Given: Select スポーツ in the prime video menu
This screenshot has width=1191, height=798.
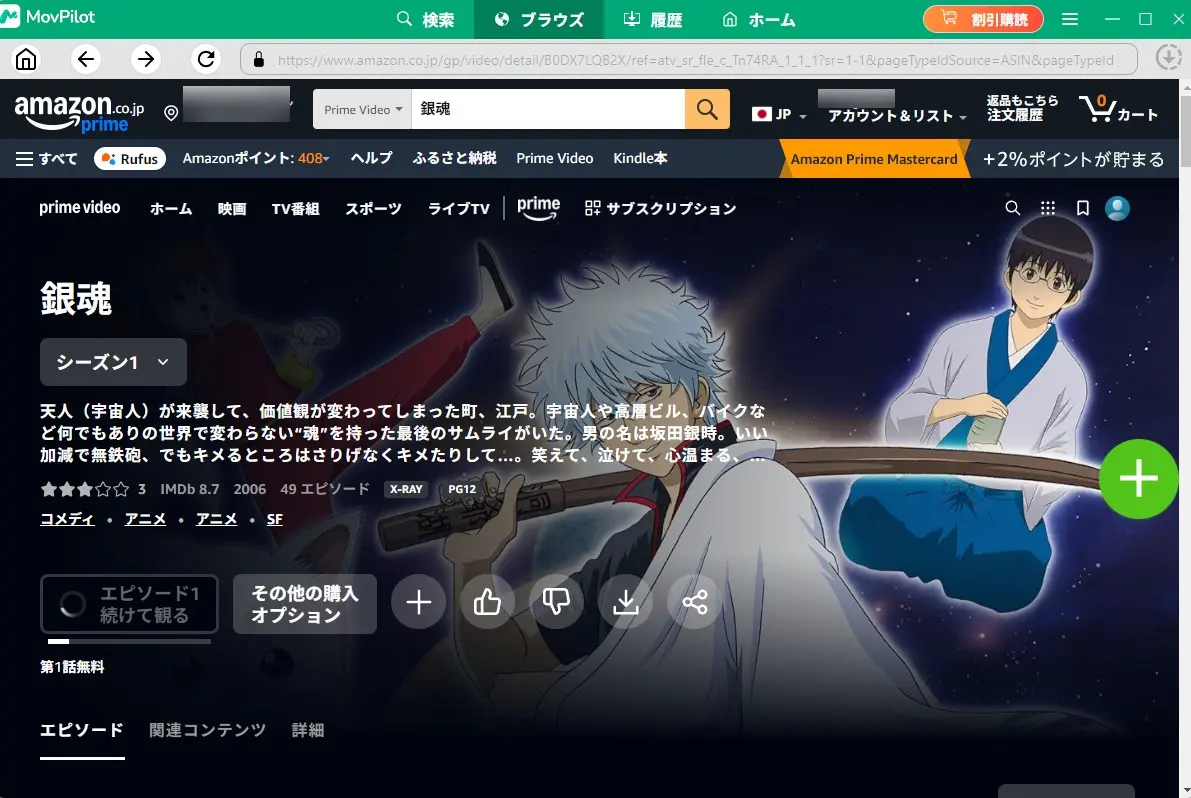Looking at the screenshot, I should [373, 209].
